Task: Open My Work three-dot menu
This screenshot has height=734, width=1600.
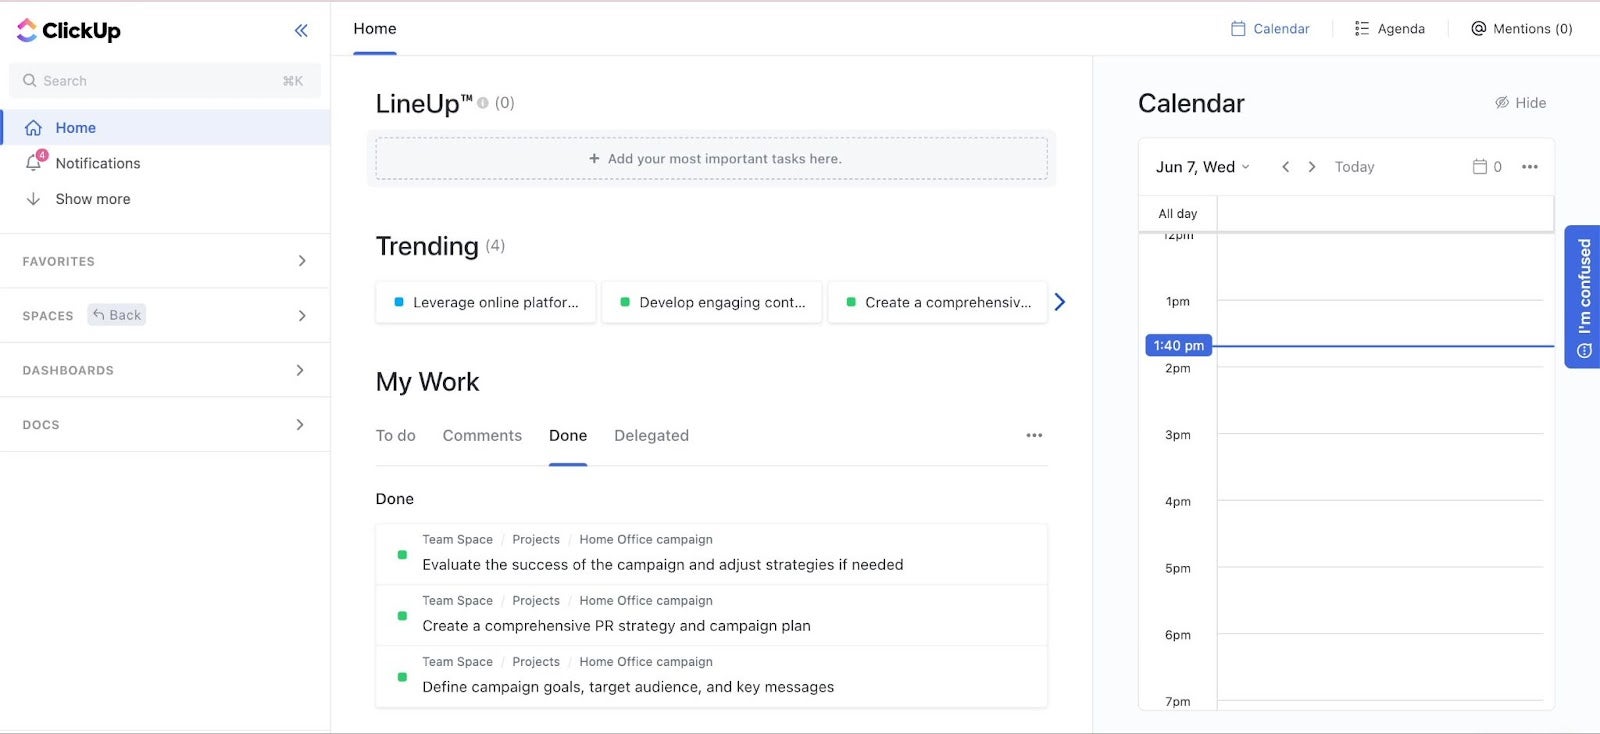Action: [x=1034, y=435]
